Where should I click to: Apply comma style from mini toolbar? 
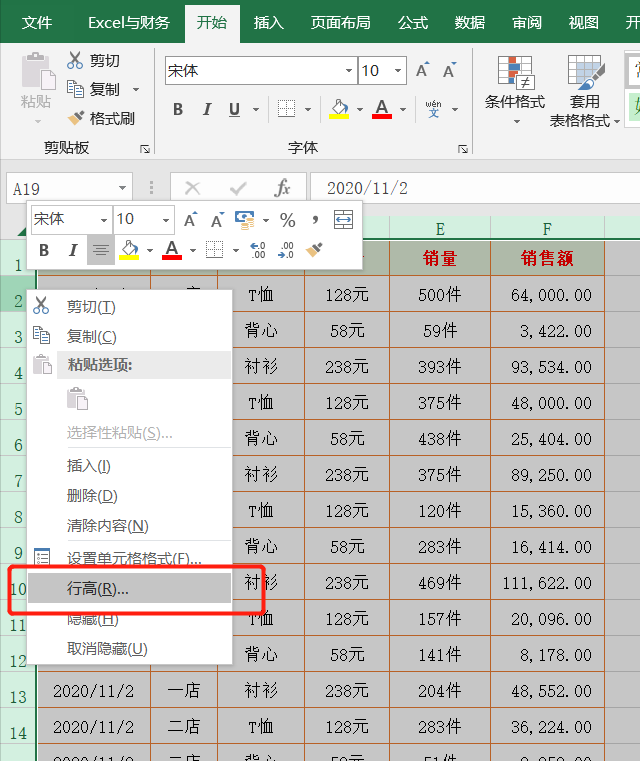coord(315,220)
